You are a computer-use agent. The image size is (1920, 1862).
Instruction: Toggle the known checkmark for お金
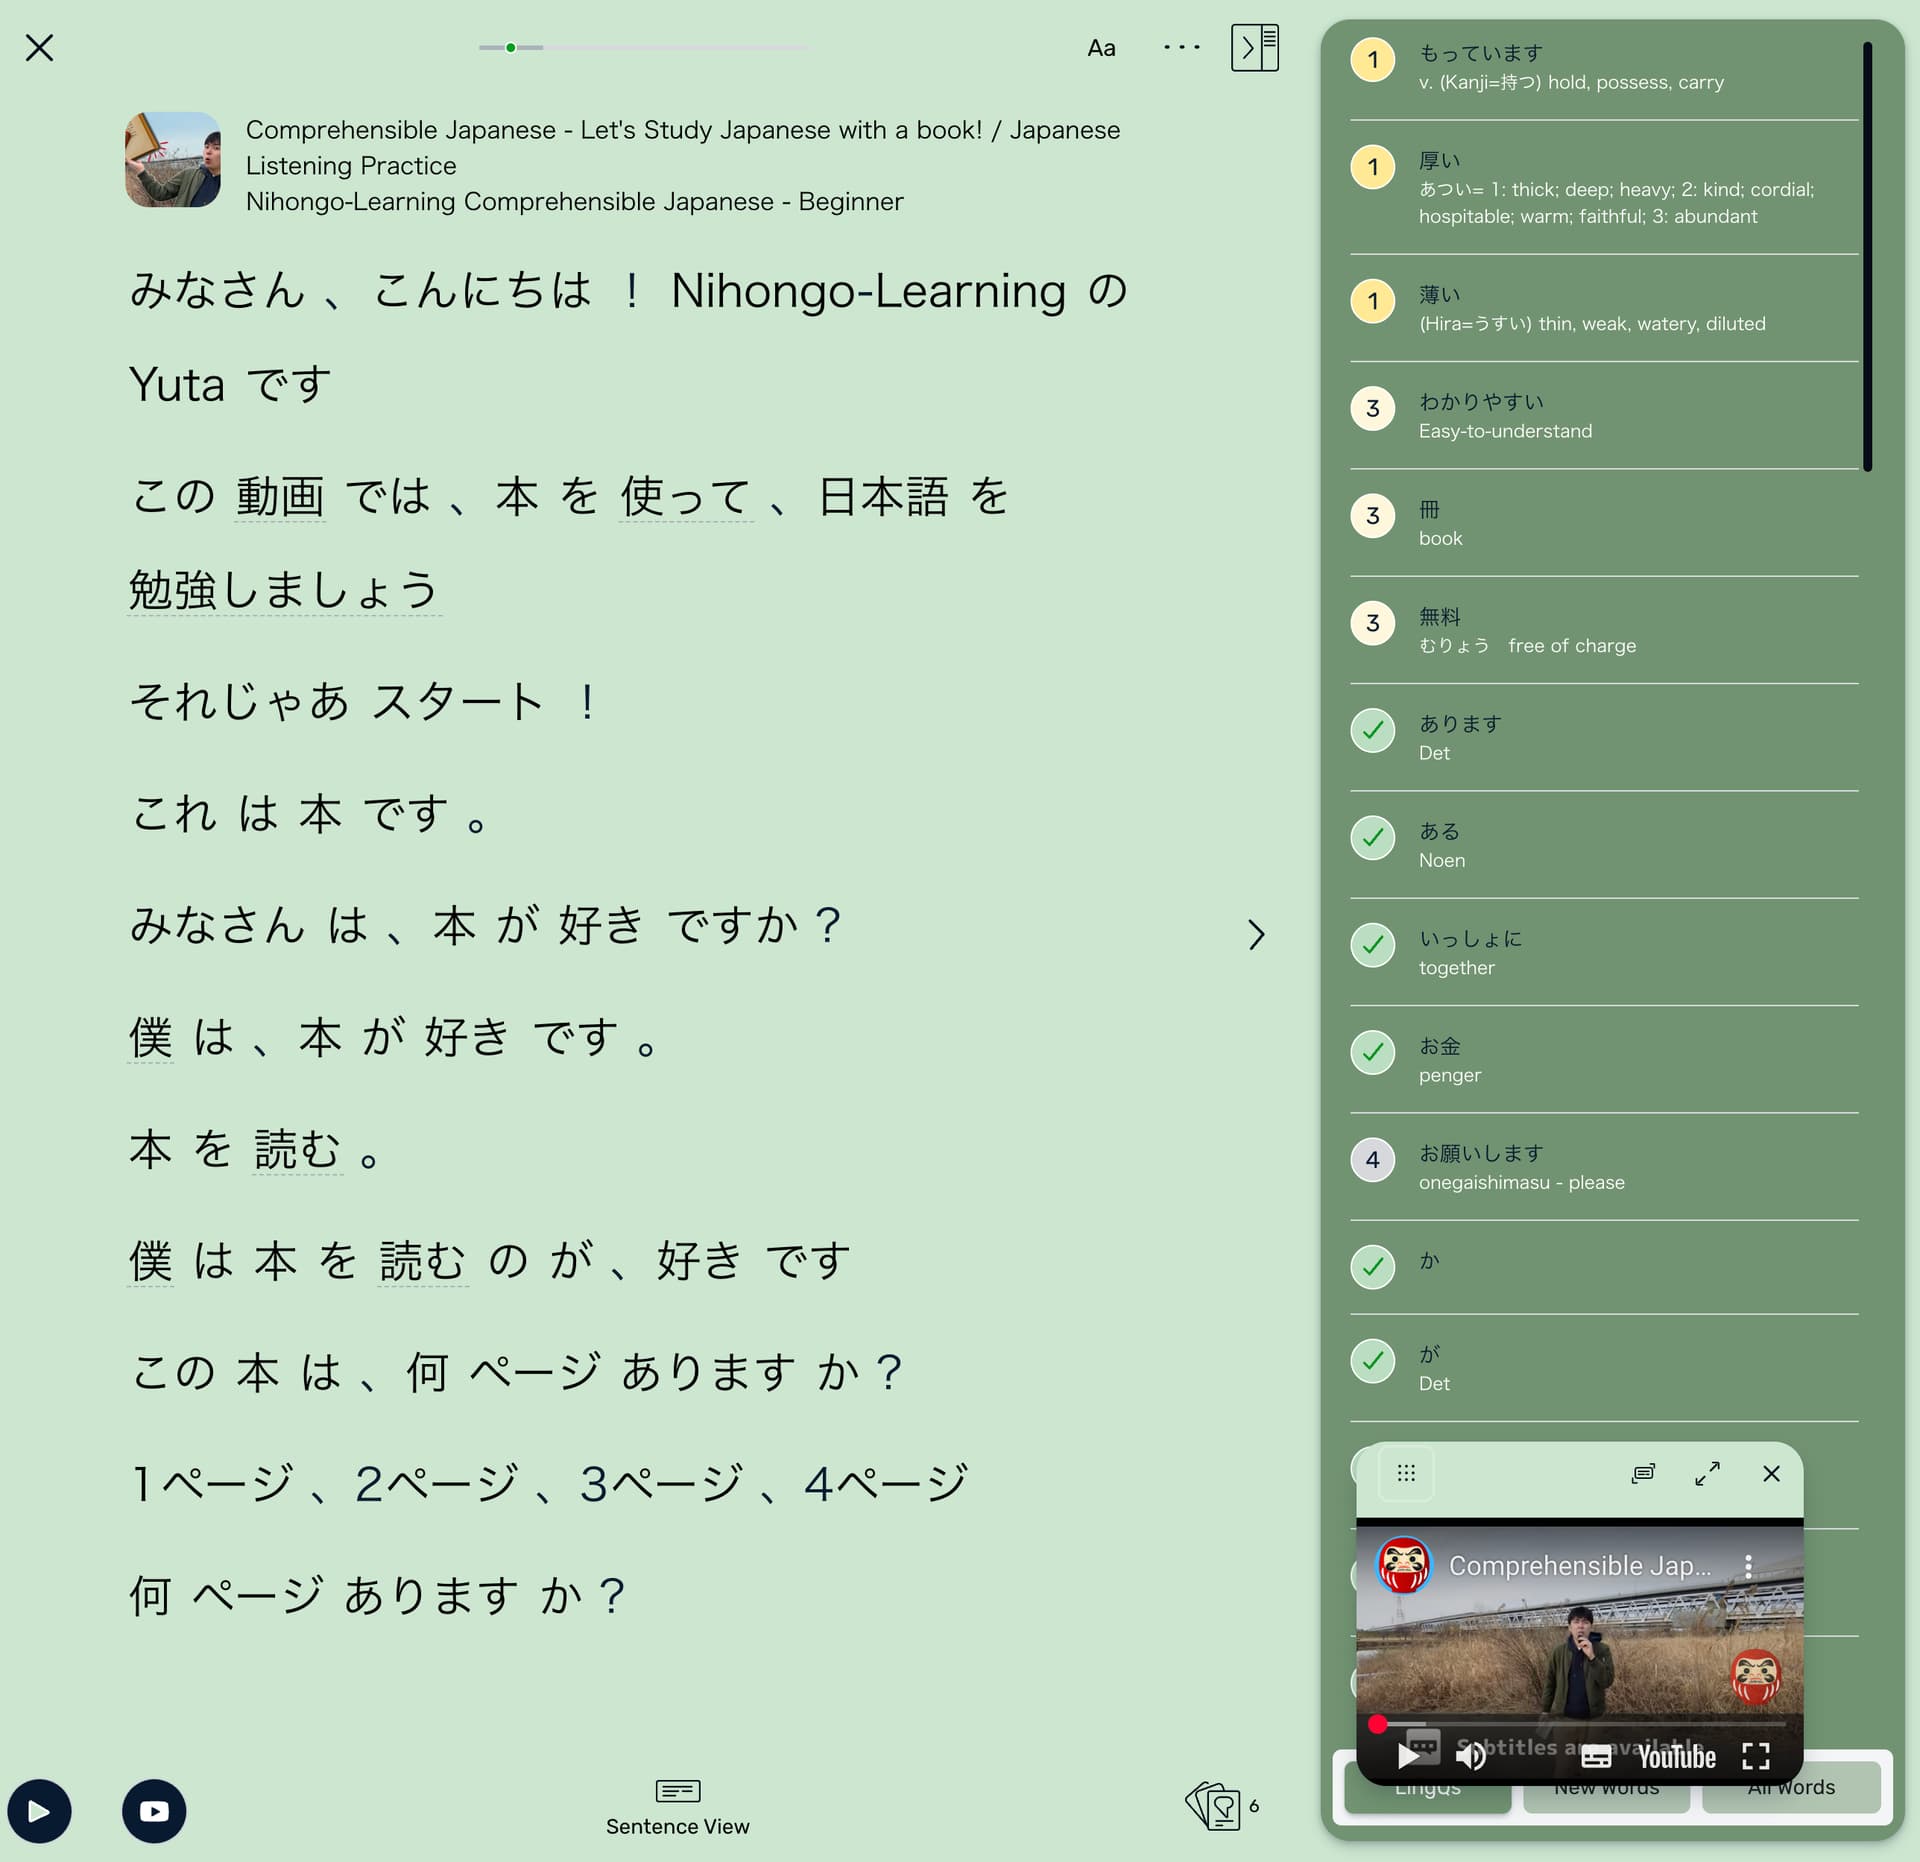(x=1372, y=1052)
